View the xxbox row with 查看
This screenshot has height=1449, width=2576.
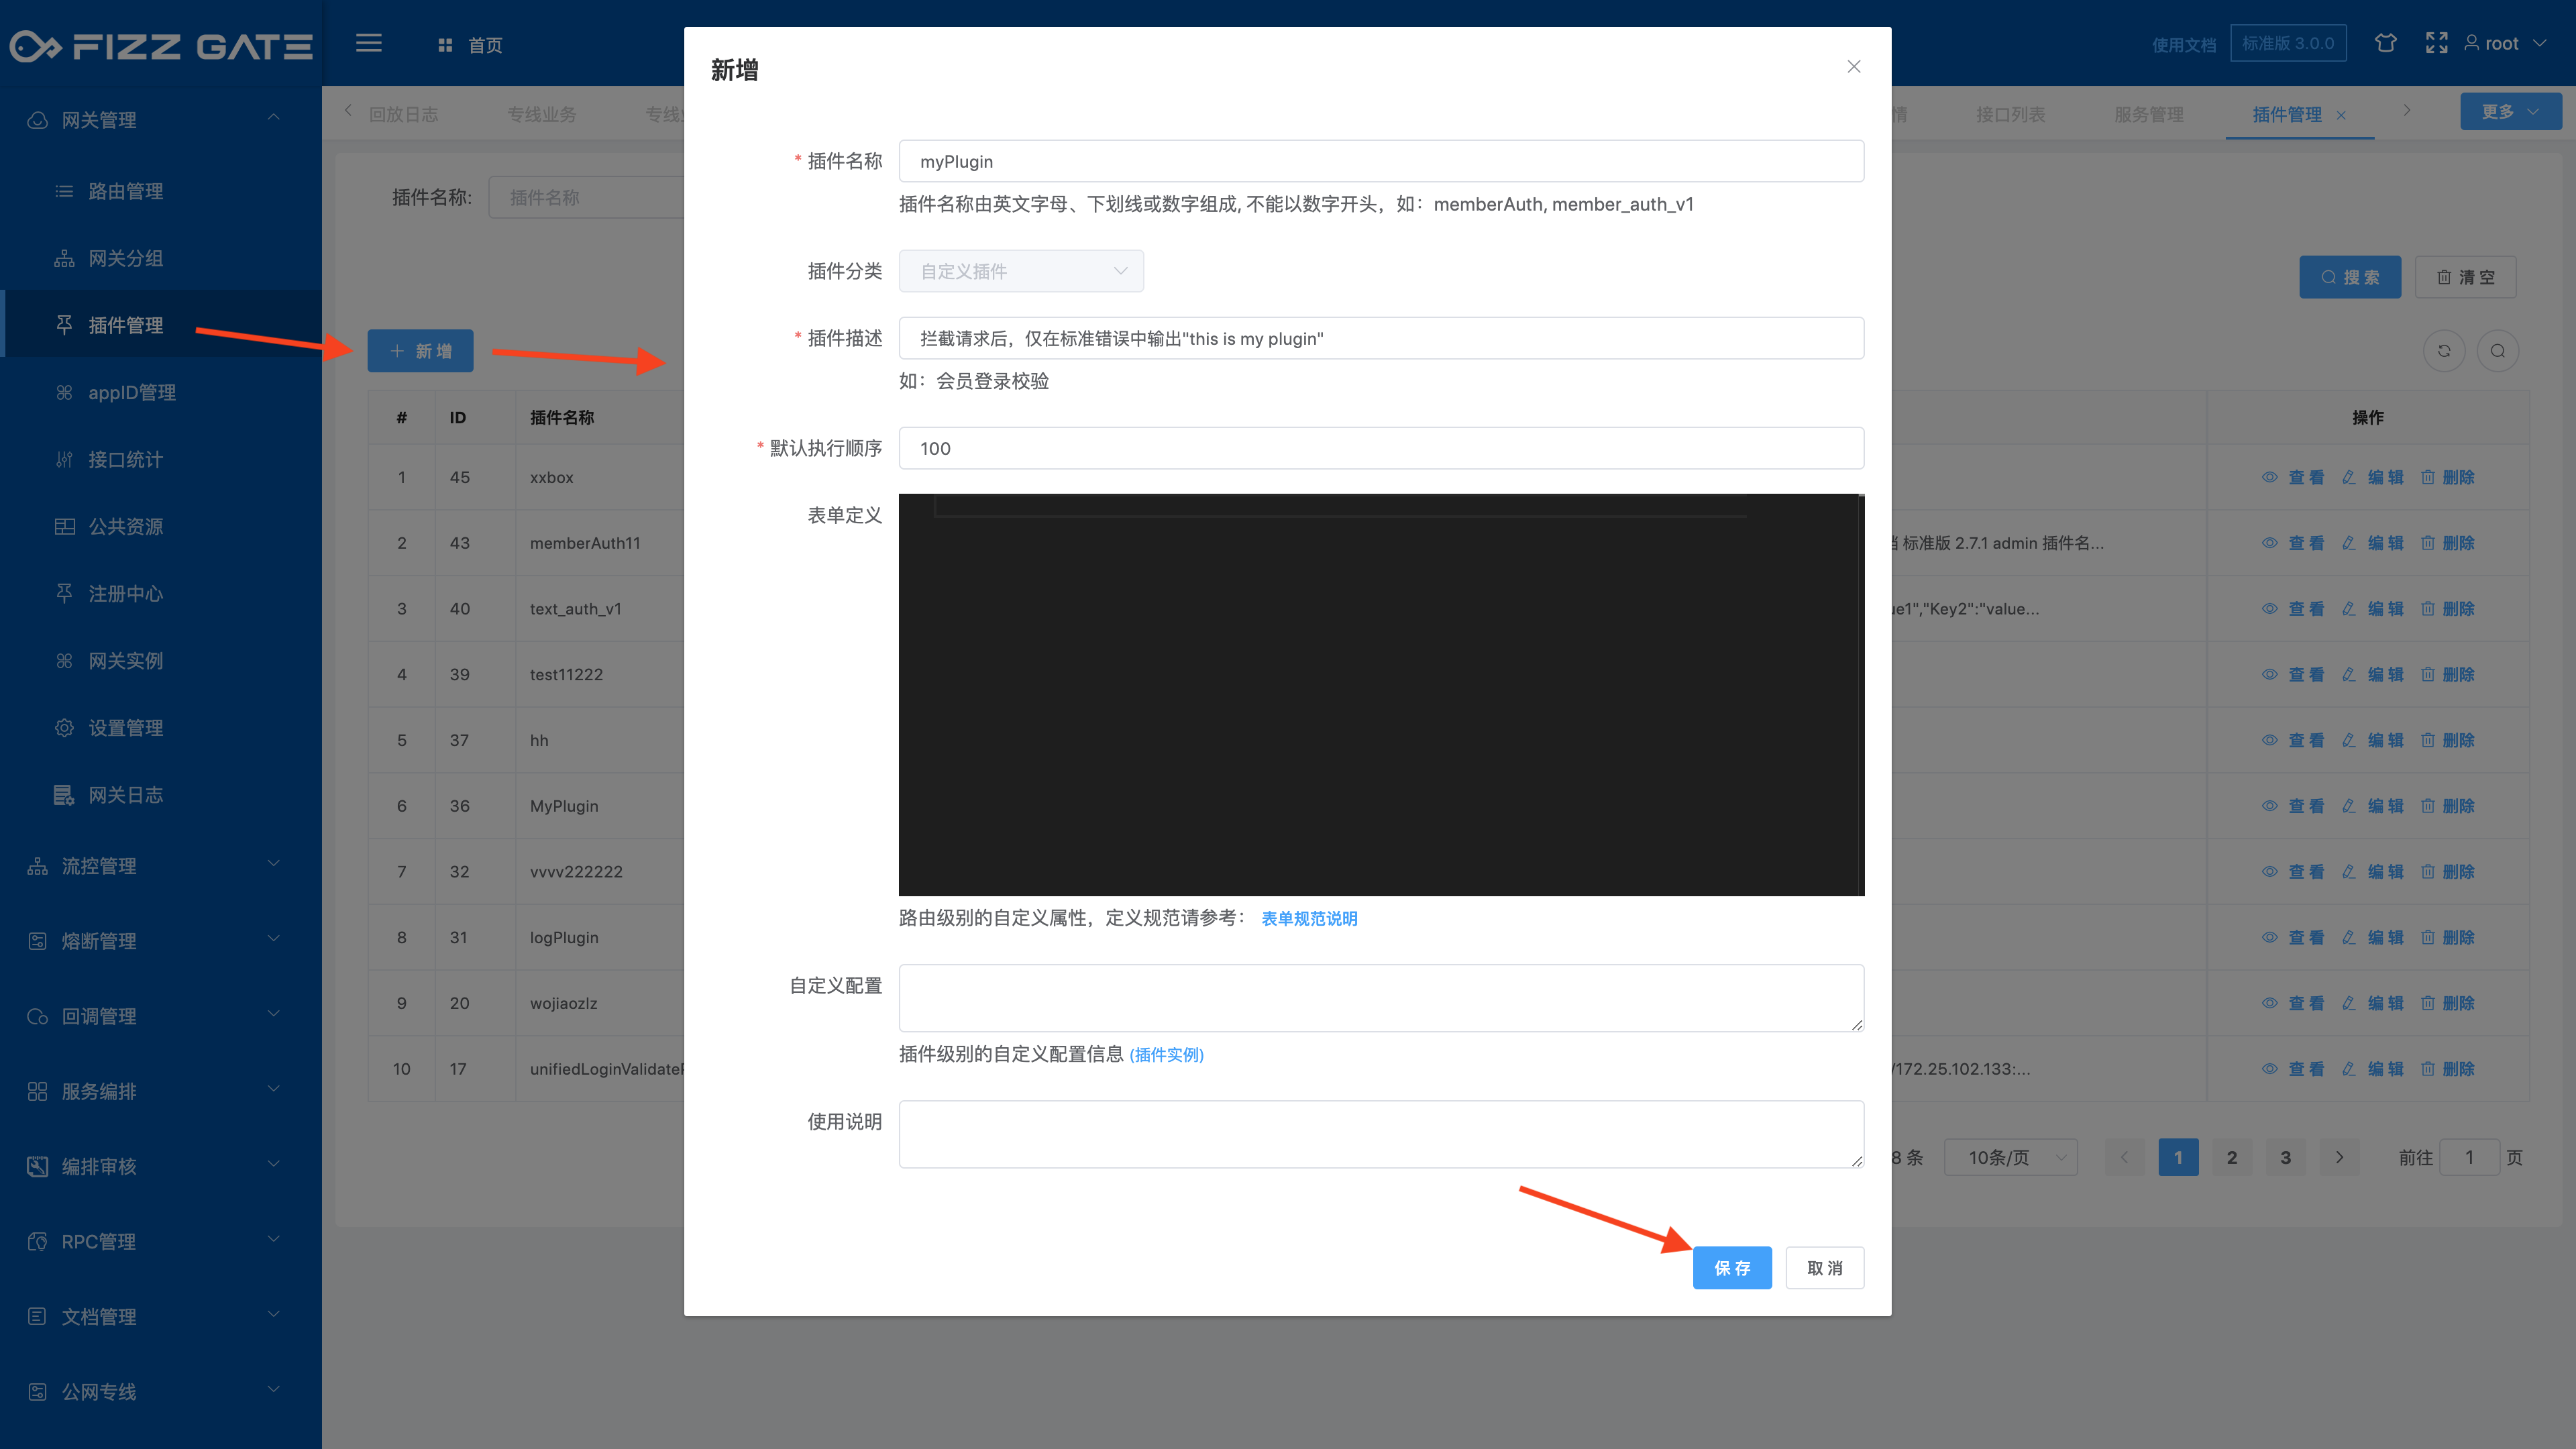[x=2293, y=477]
